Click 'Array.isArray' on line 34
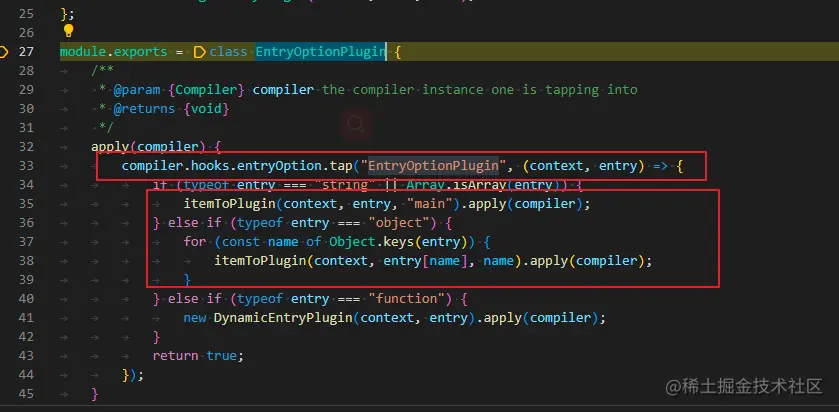Image resolution: width=839 pixels, height=412 pixels. pos(452,185)
